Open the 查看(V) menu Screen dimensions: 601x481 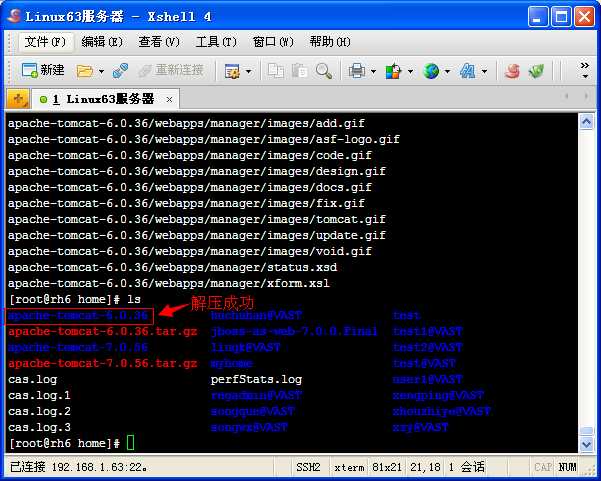[159, 41]
